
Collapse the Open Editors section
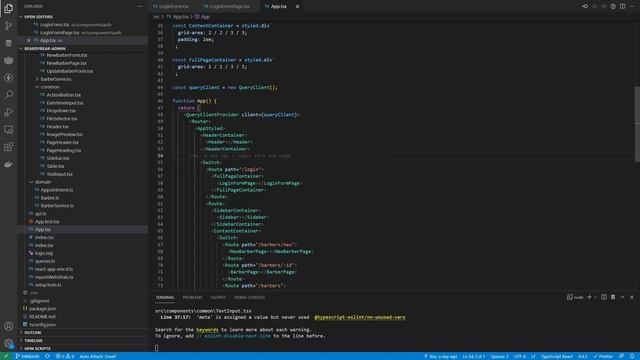click(x=38, y=17)
